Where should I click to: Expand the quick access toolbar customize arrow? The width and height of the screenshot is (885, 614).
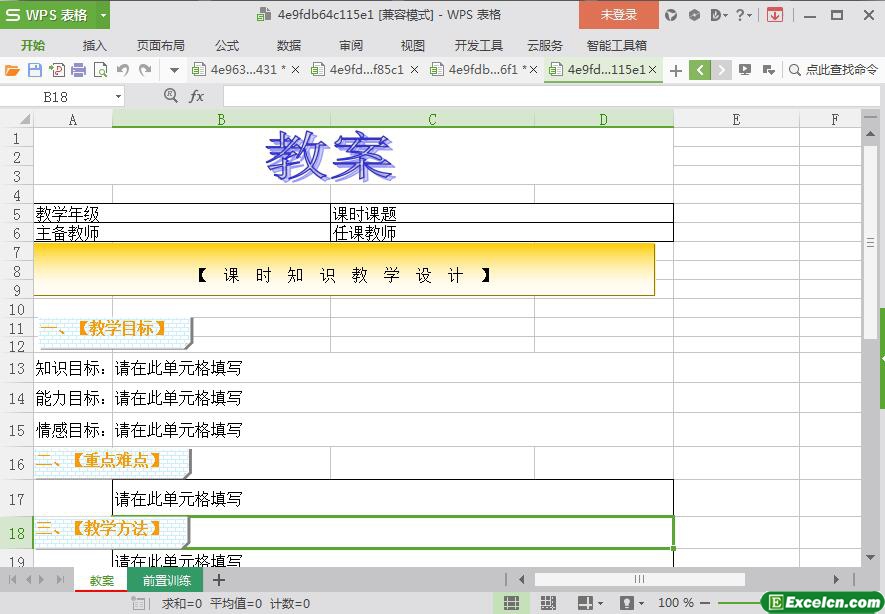point(174,70)
